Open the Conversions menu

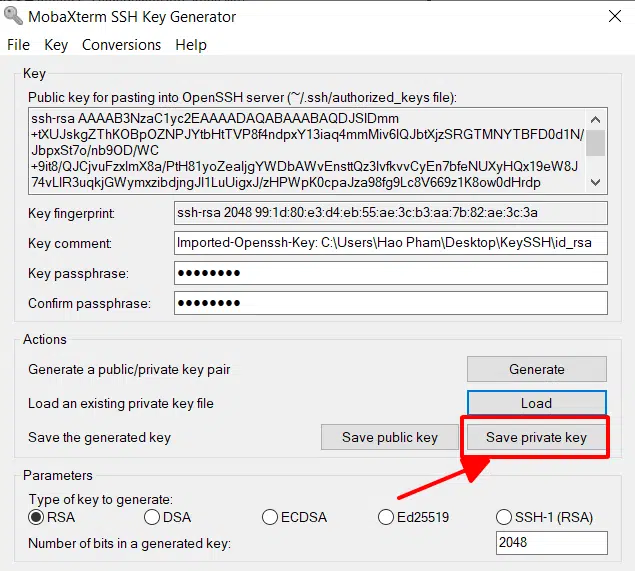pos(121,45)
